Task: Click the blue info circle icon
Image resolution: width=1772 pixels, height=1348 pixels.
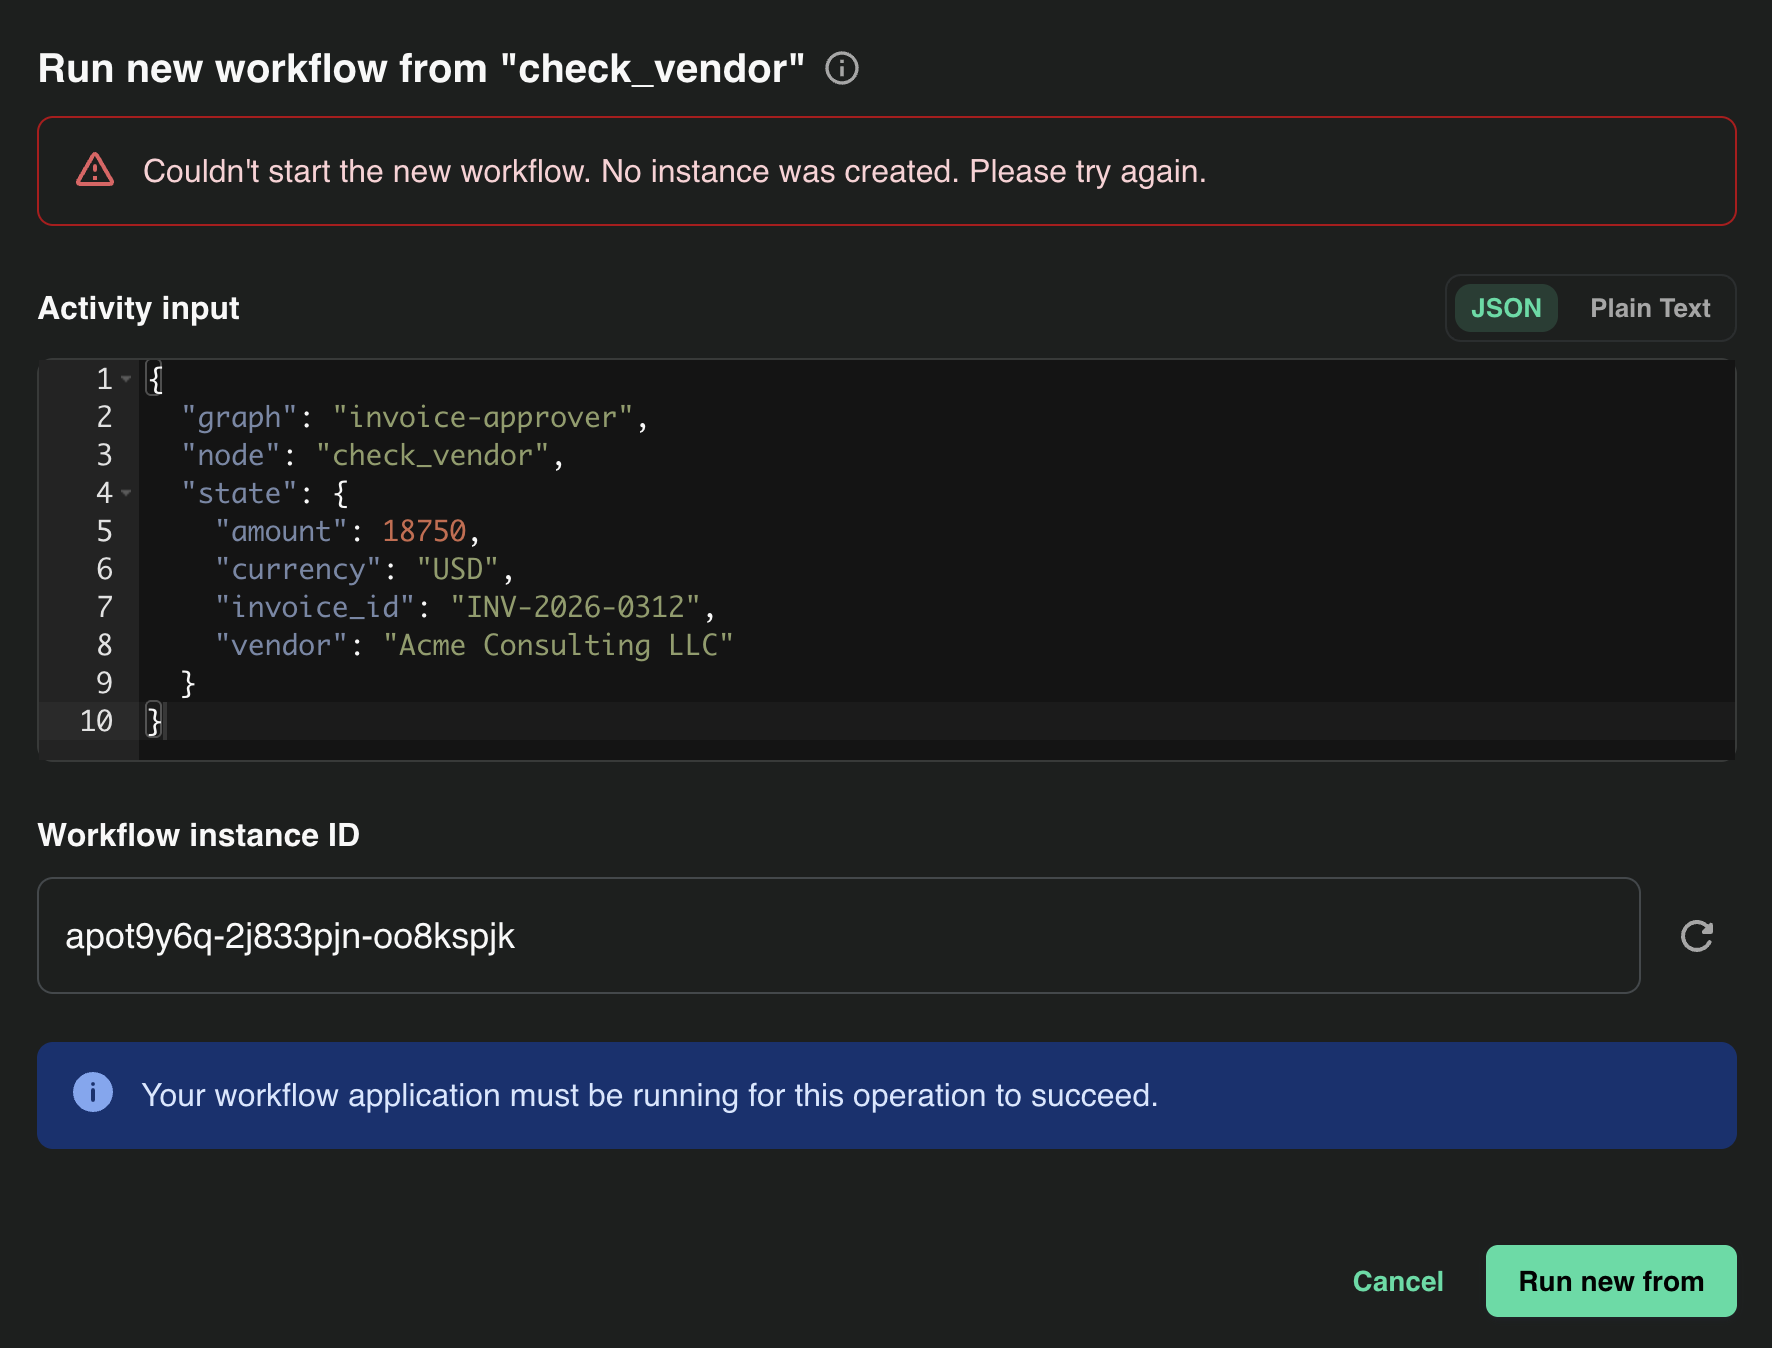Action: 93,1093
